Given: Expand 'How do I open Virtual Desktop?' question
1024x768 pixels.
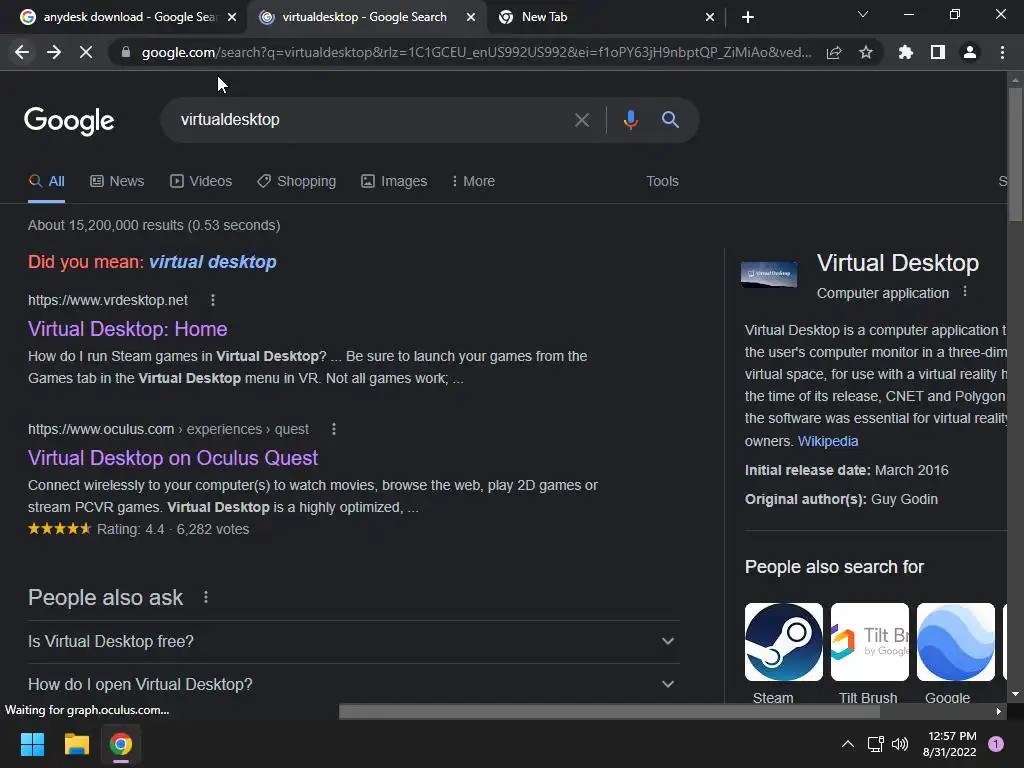Looking at the screenshot, I should (353, 684).
